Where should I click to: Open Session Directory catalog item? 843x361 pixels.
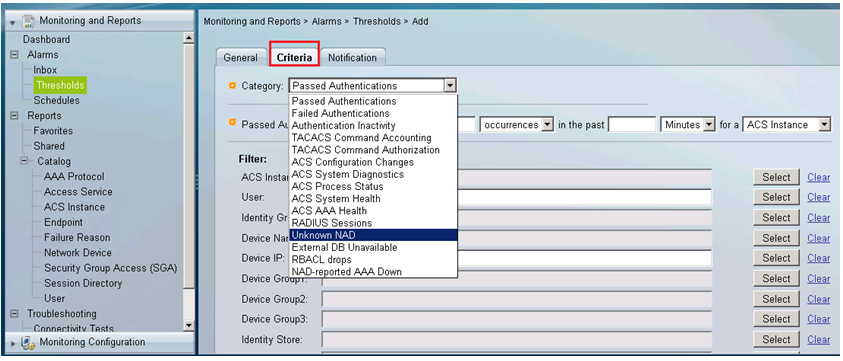tap(83, 283)
